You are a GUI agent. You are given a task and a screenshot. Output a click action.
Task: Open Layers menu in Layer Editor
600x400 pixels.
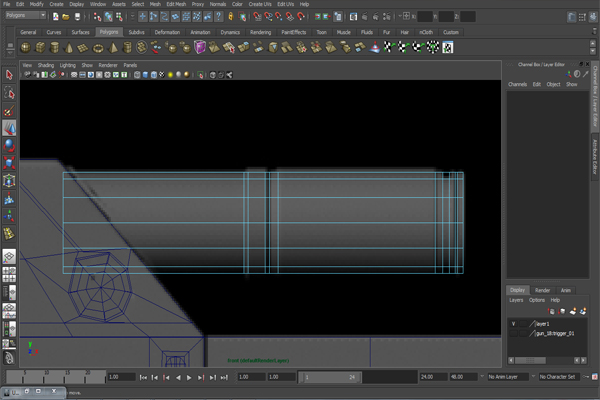[516, 300]
